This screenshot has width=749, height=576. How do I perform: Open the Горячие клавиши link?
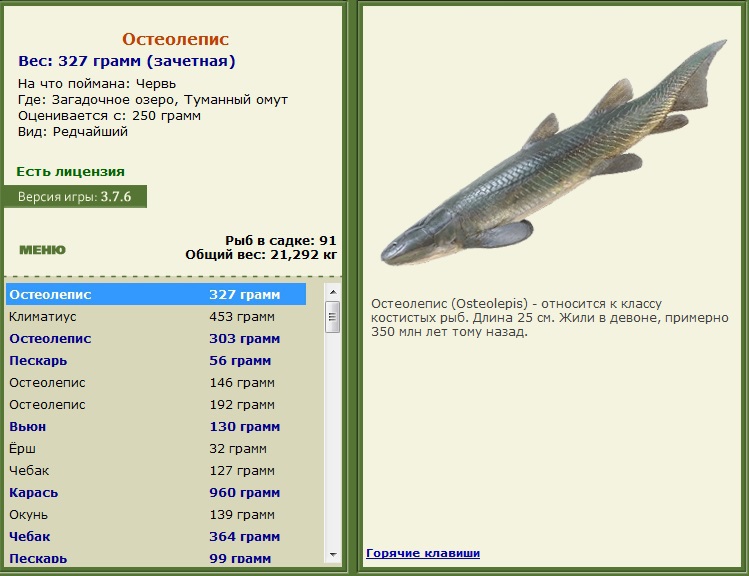point(423,553)
